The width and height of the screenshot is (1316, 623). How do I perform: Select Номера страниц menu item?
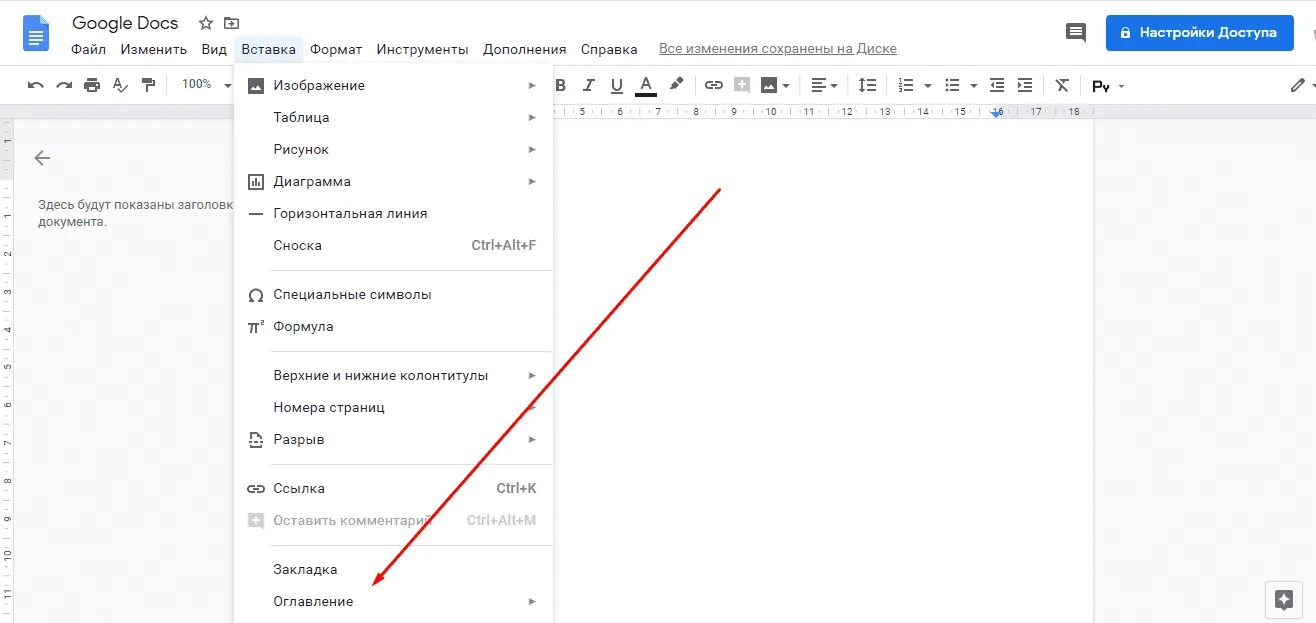point(393,407)
